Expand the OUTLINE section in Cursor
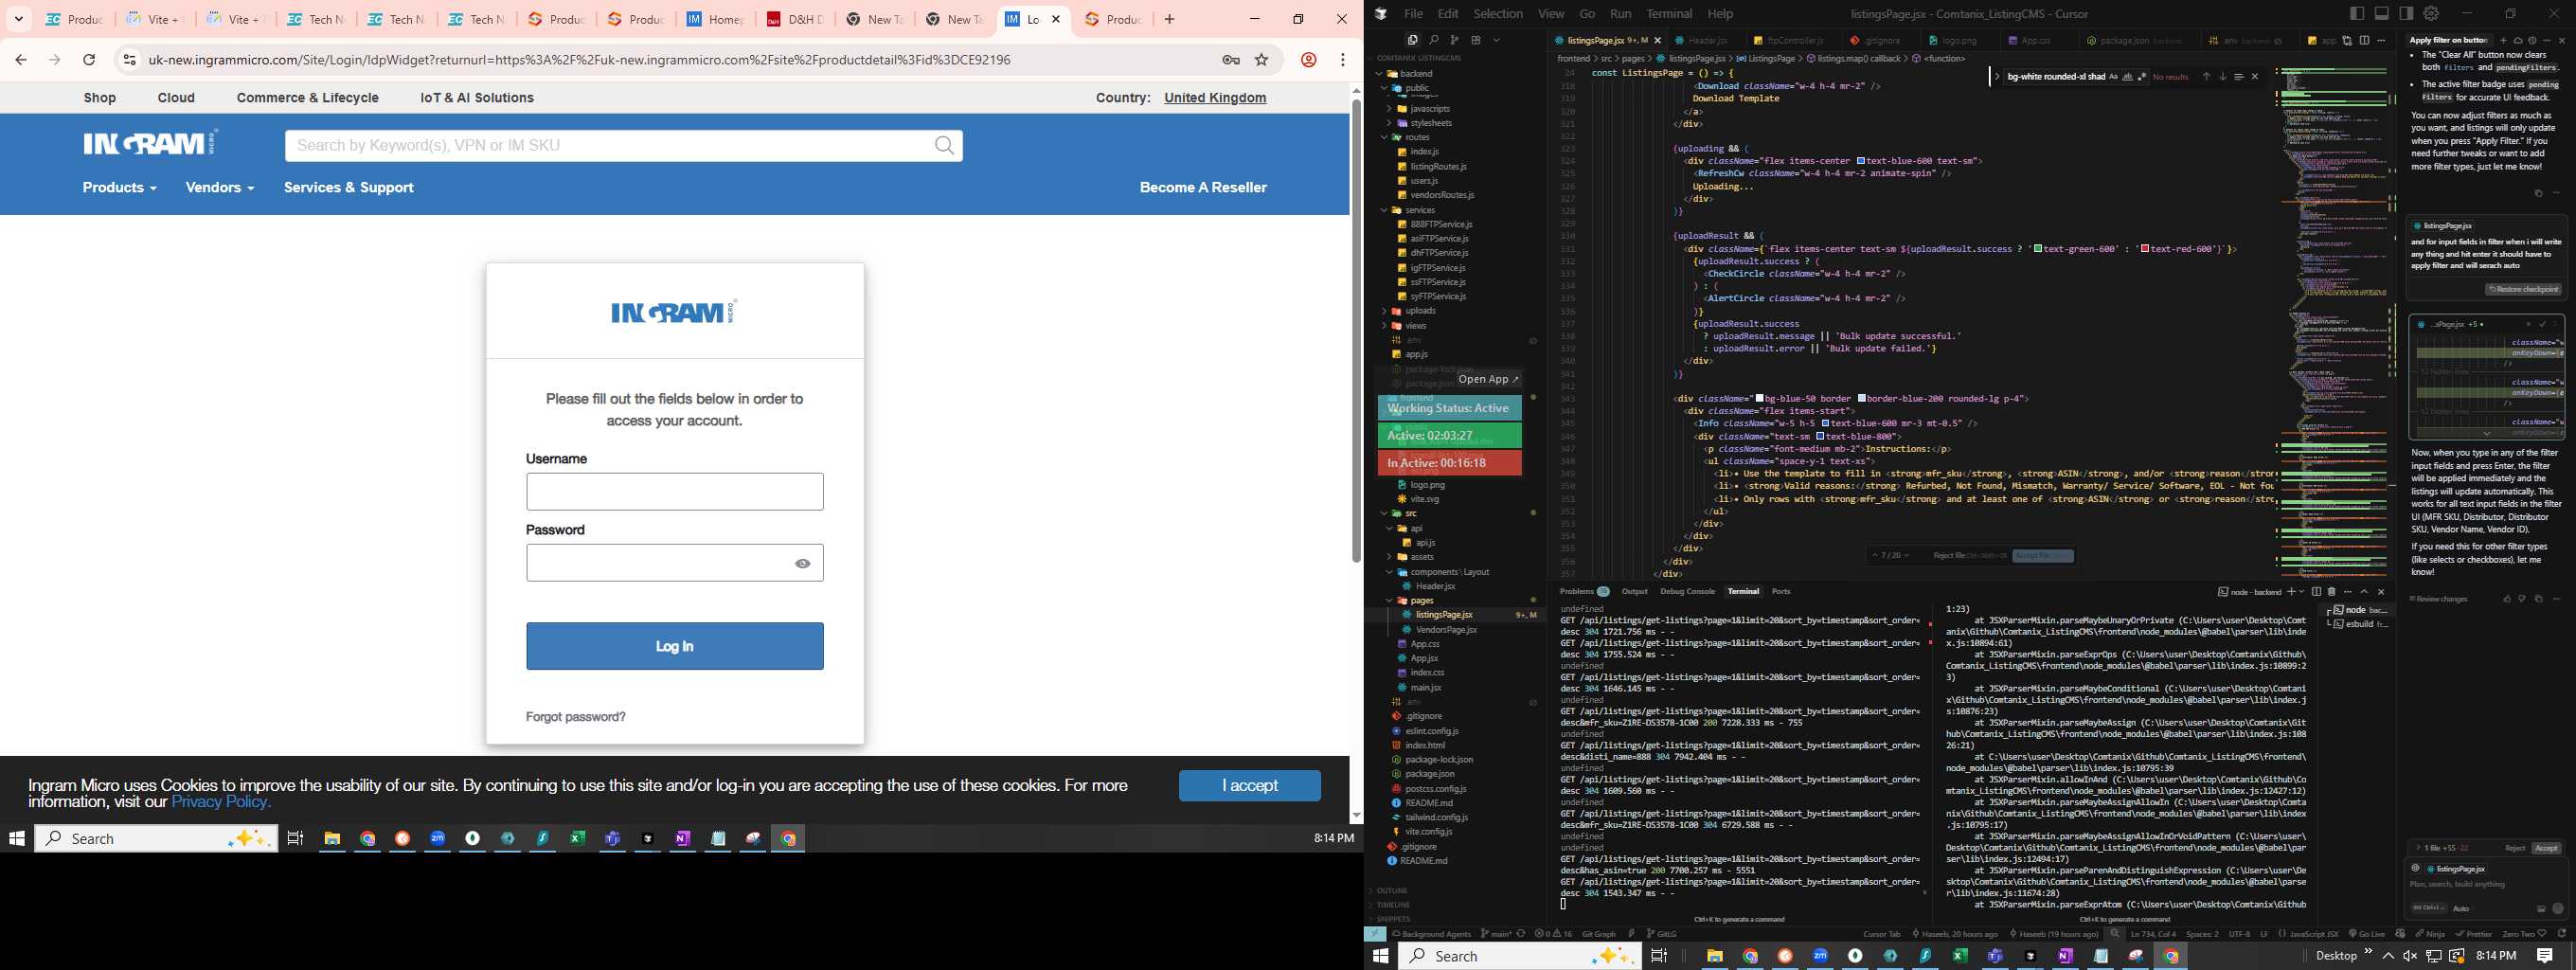 [x=1391, y=890]
